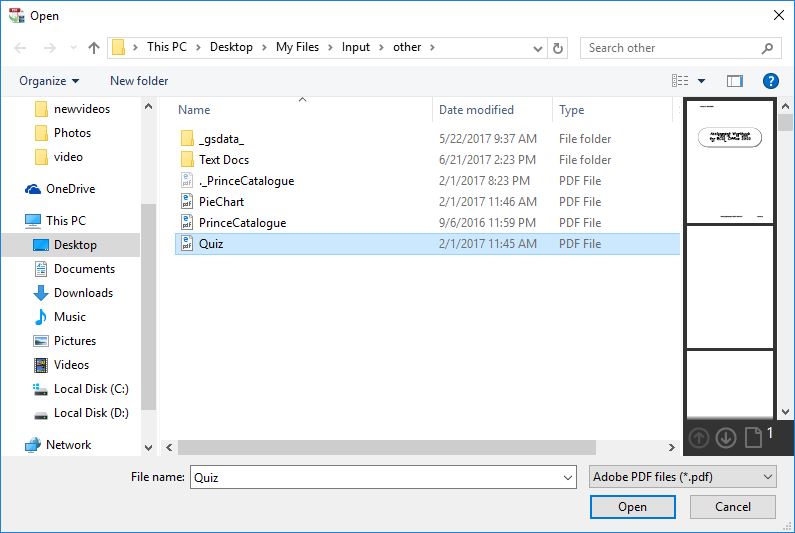Select Local Disk (D:) drive

click(x=81, y=413)
